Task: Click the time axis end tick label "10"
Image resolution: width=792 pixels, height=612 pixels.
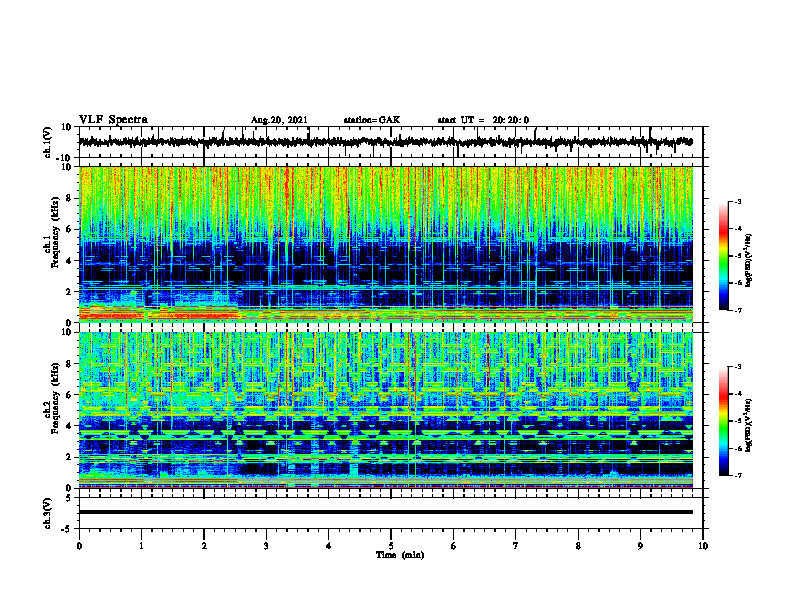Action: (x=703, y=546)
